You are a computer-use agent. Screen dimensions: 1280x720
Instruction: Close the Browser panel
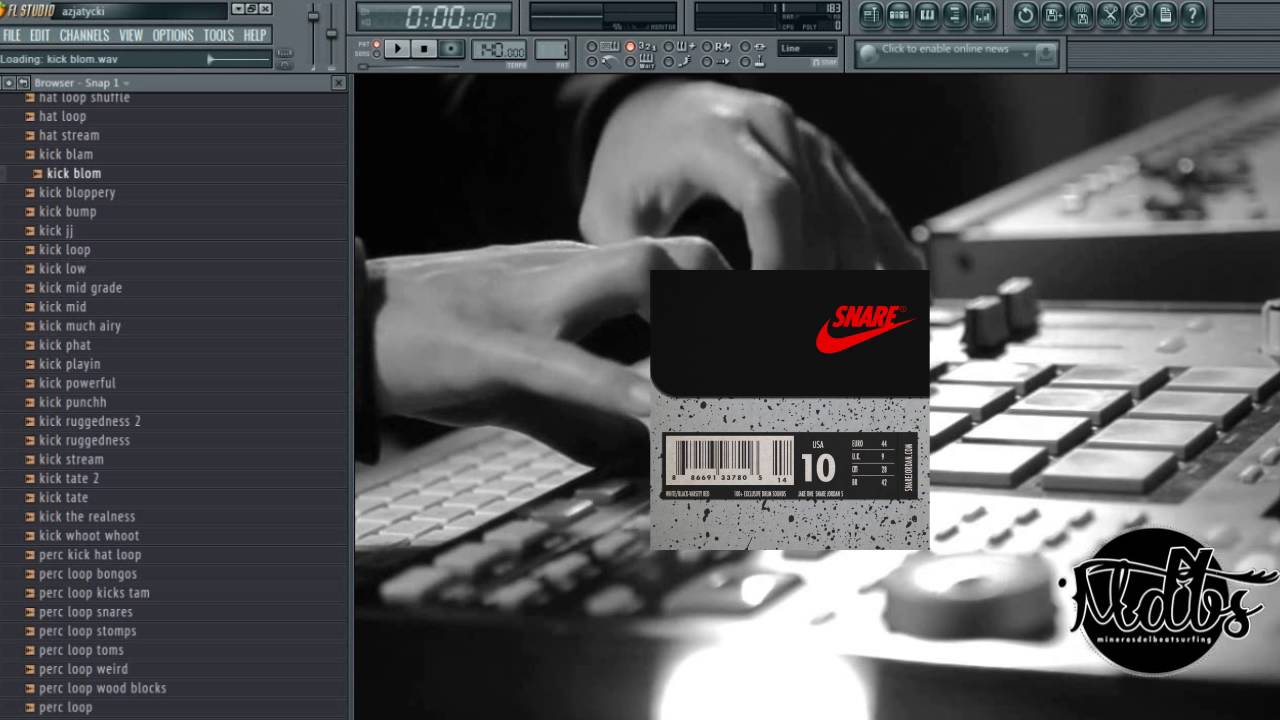339,83
